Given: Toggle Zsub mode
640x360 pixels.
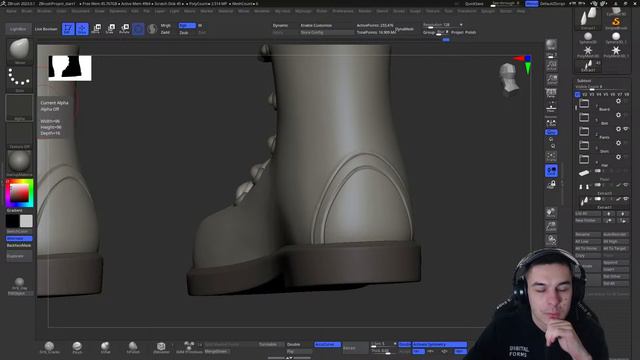Looking at the screenshot, I should click(184, 32).
